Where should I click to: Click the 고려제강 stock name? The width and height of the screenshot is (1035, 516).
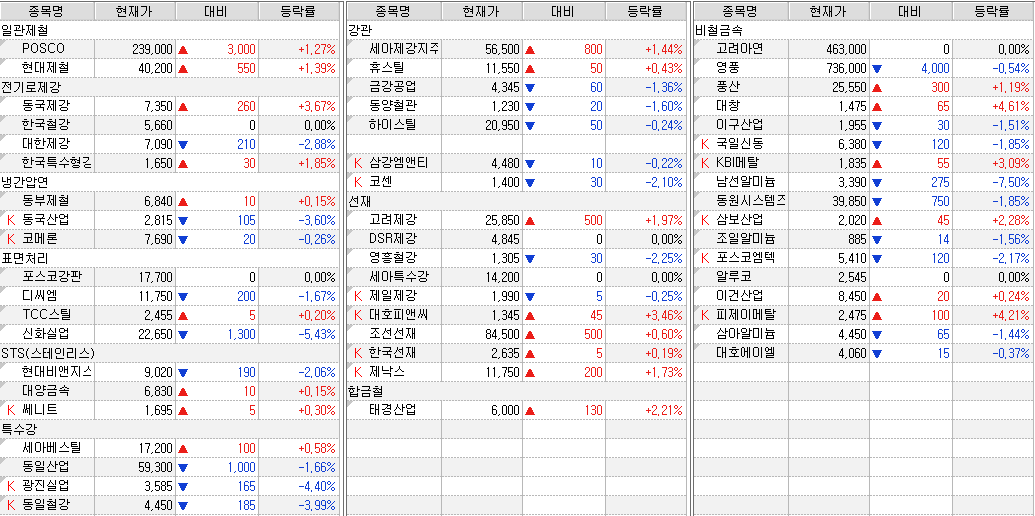393,220
